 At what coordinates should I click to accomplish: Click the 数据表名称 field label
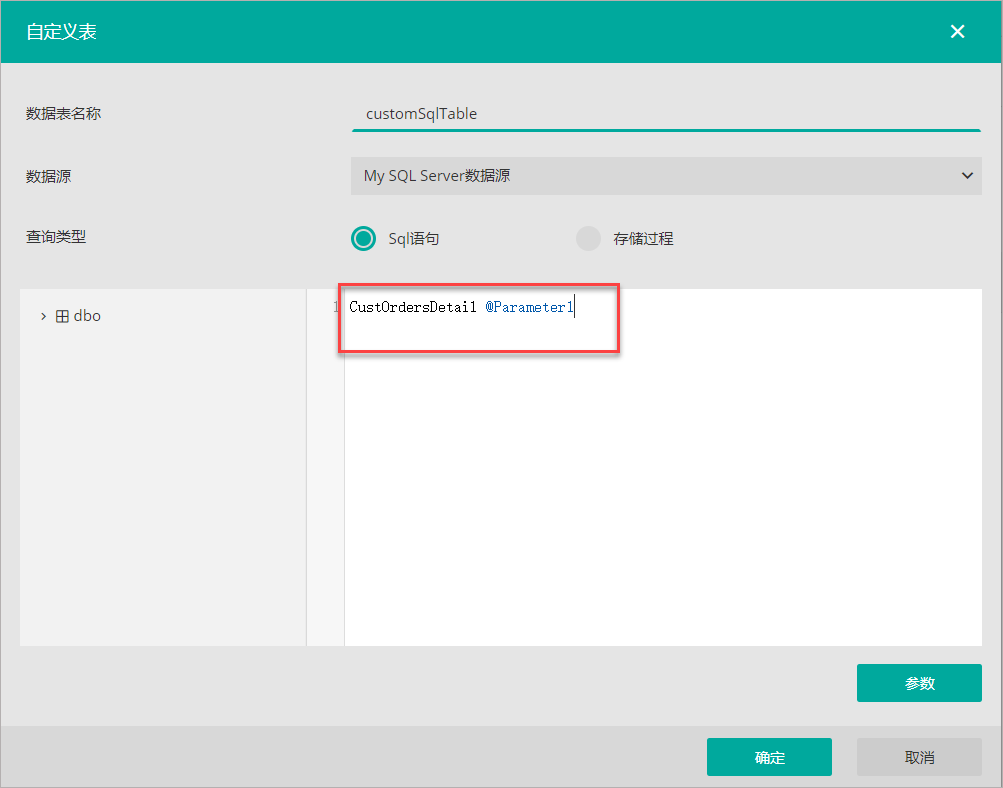pyautogui.click(x=63, y=114)
